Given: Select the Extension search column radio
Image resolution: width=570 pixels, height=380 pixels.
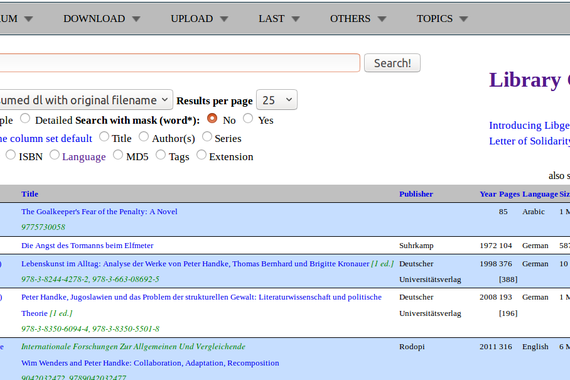Looking at the screenshot, I should tap(201, 155).
